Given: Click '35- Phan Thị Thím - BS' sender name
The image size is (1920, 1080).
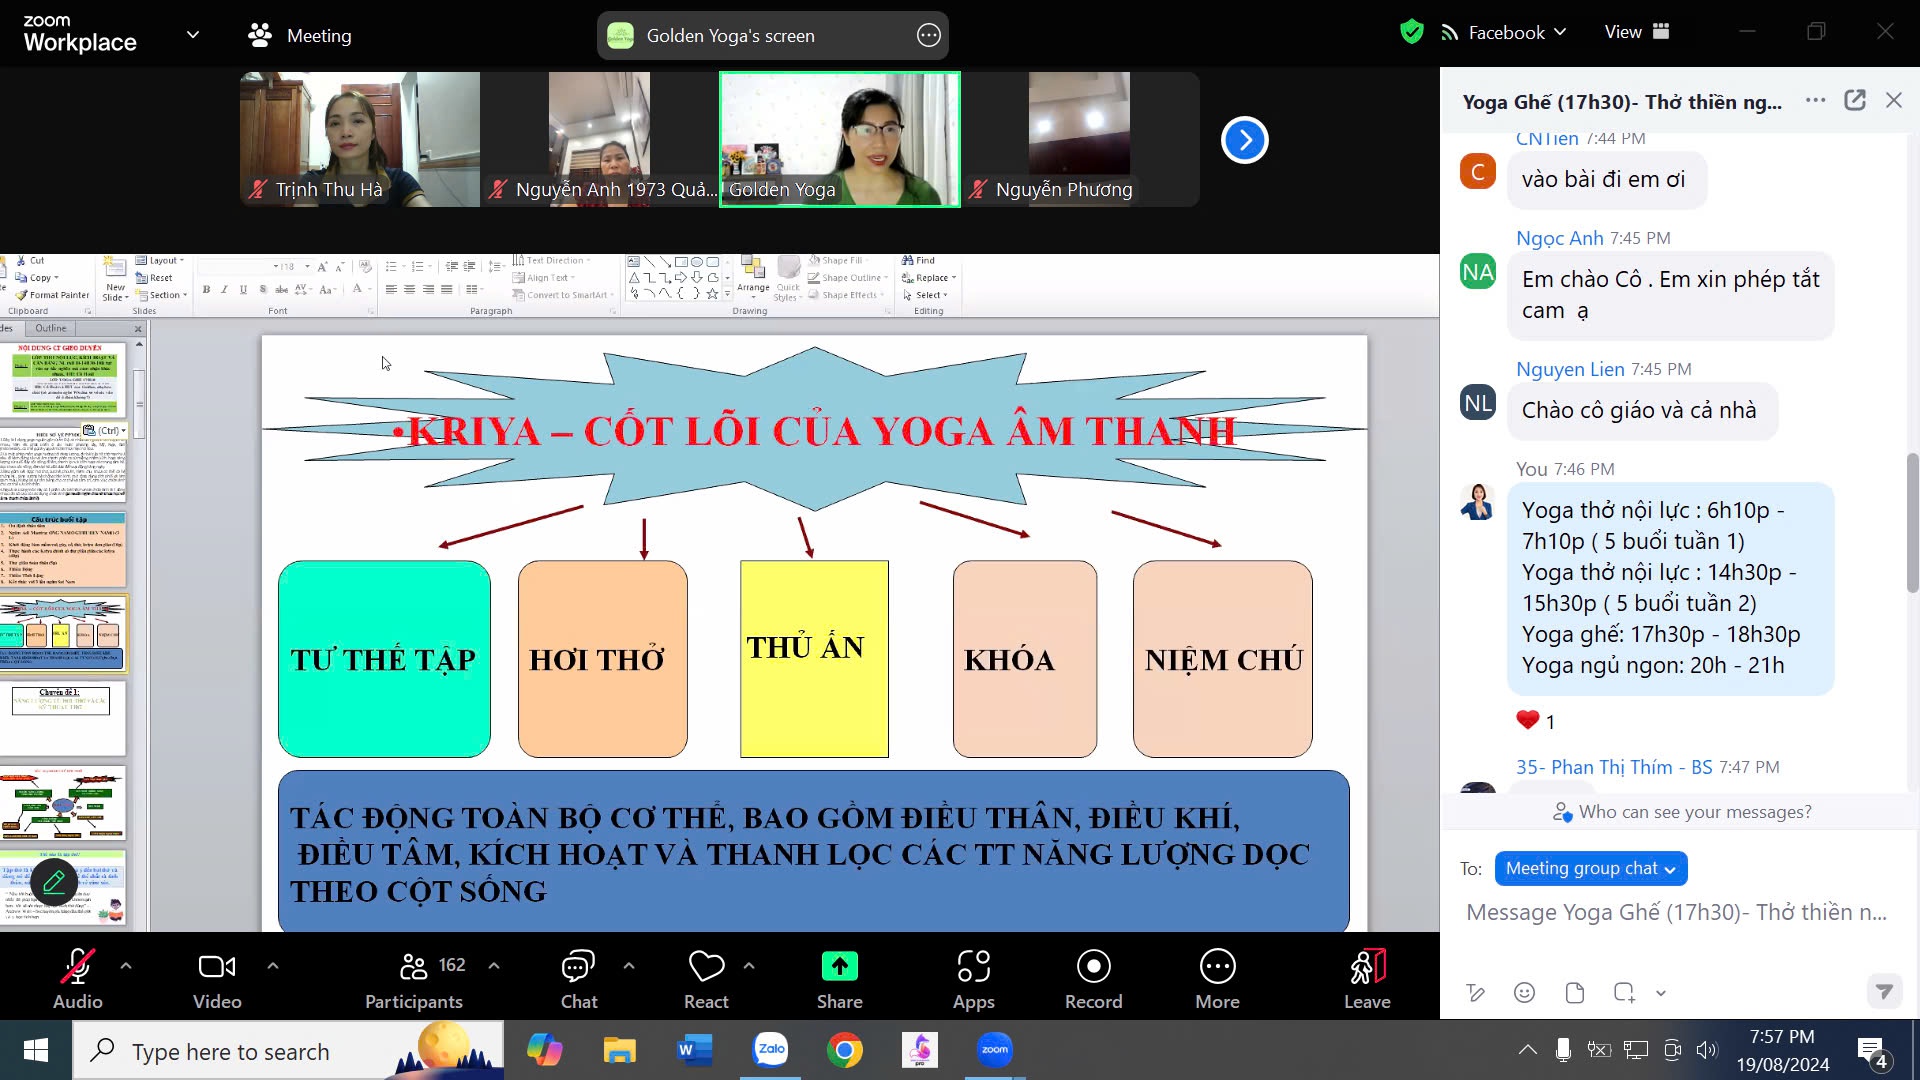Looking at the screenshot, I should point(1614,767).
